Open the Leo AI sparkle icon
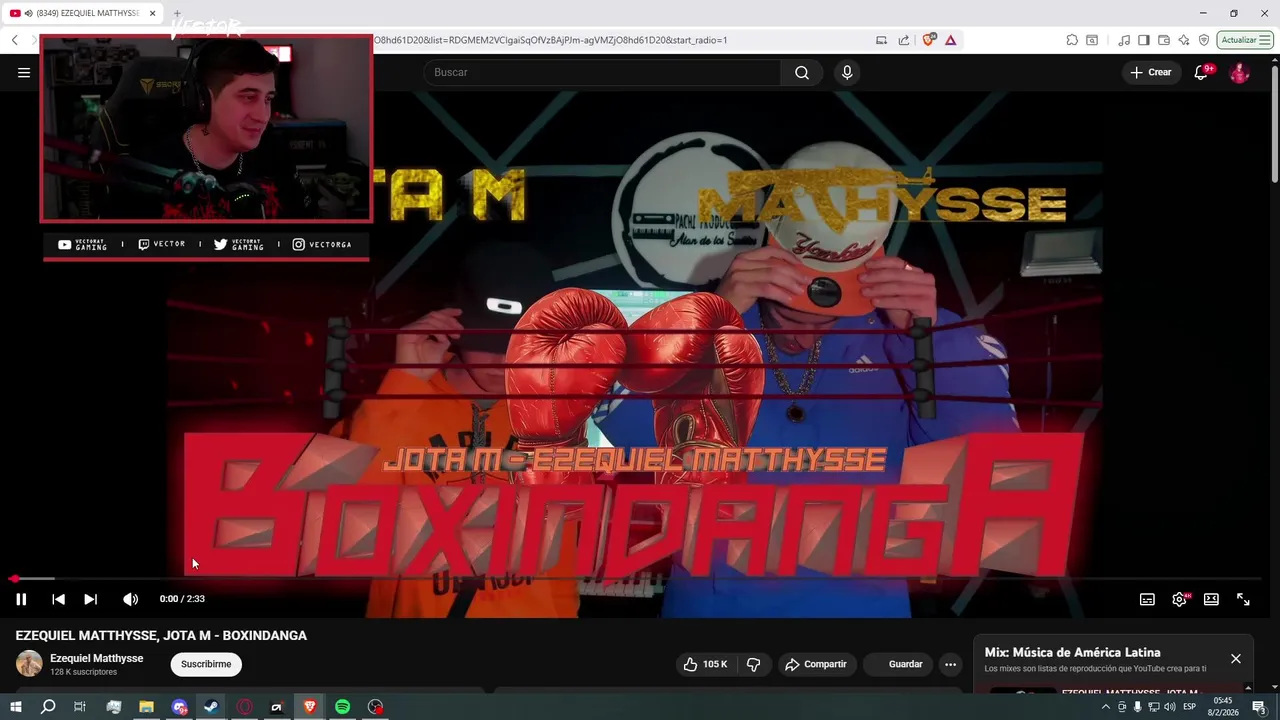1280x720 pixels. pyautogui.click(x=1184, y=40)
